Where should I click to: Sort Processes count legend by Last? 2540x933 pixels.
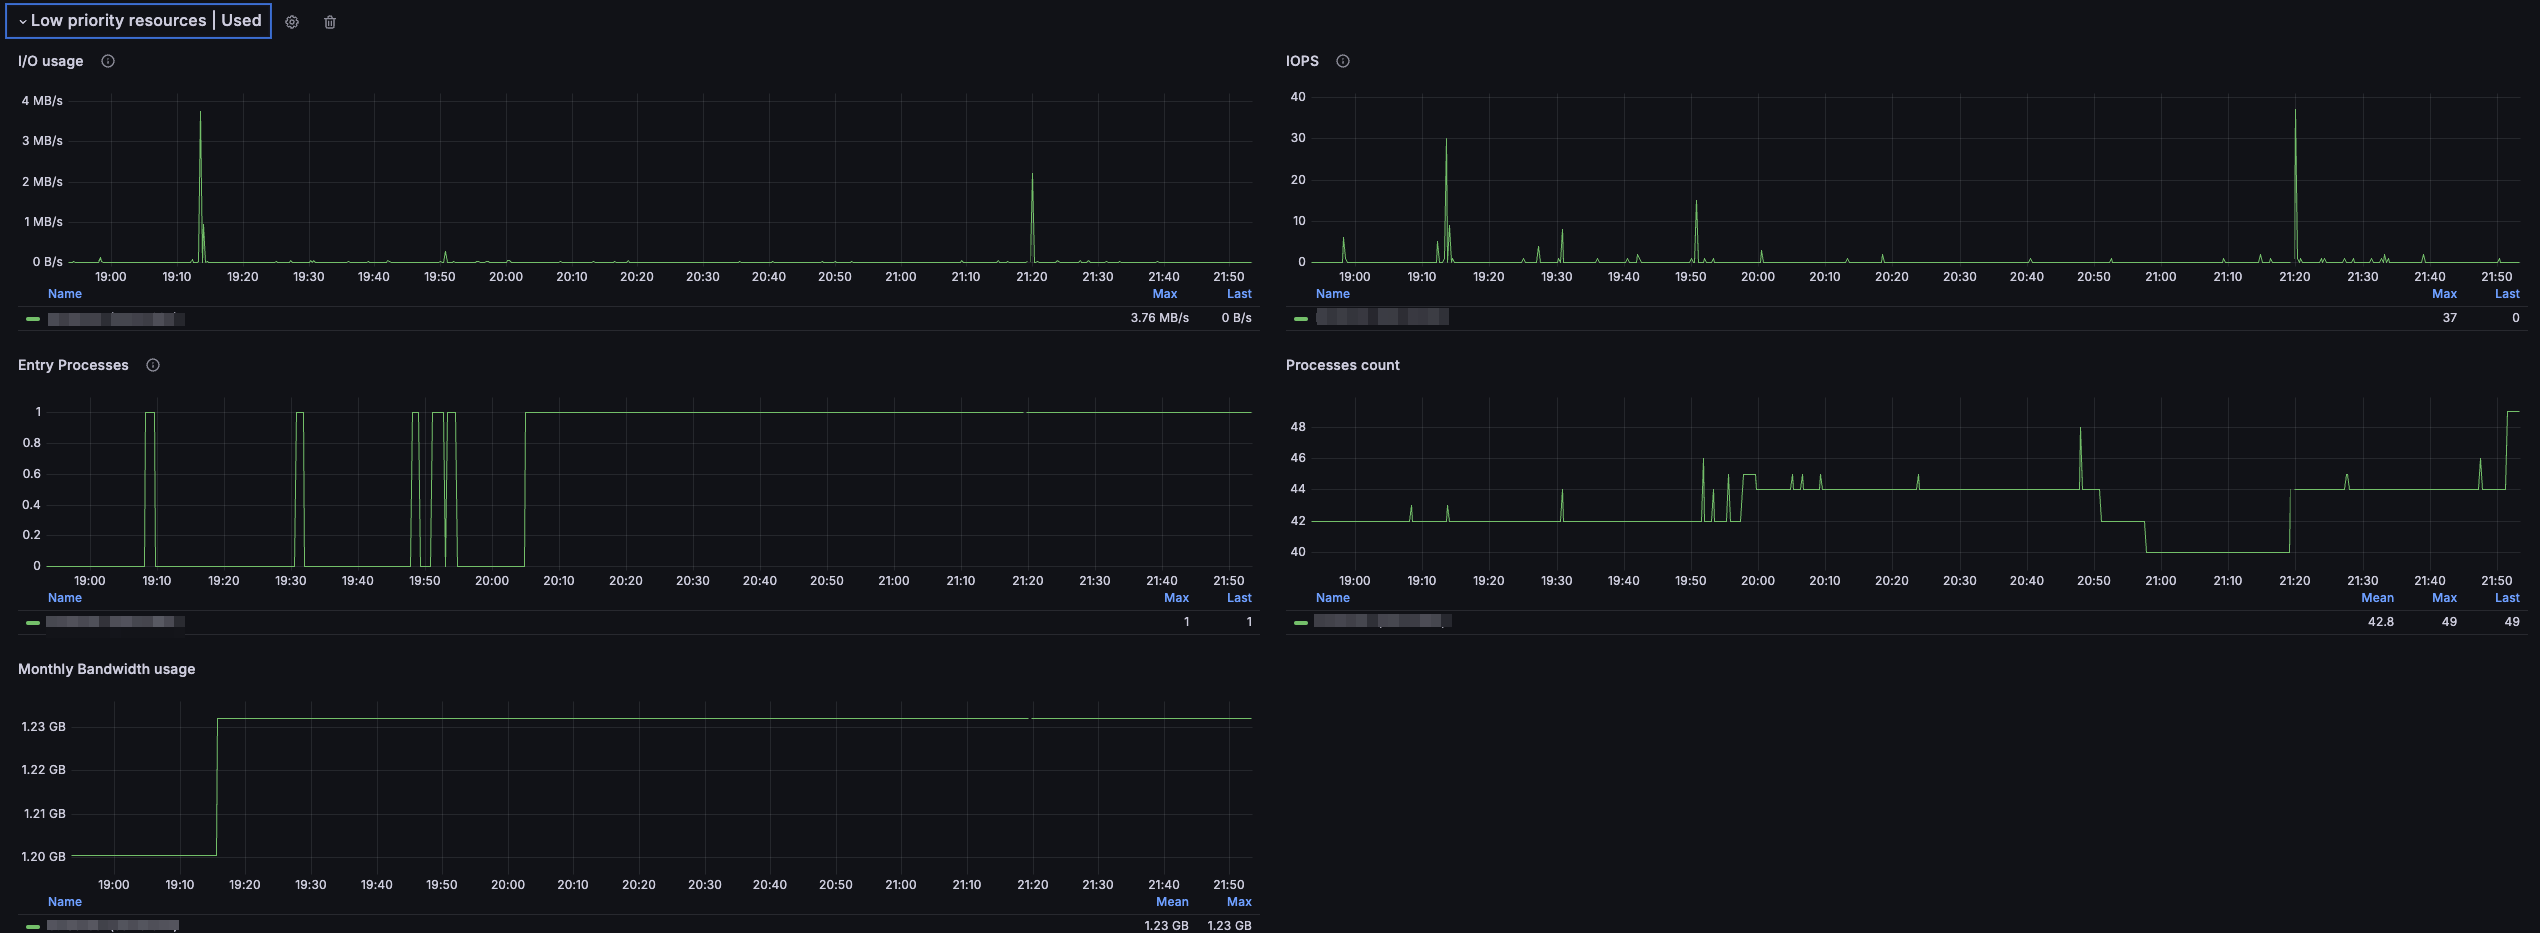coord(2507,598)
